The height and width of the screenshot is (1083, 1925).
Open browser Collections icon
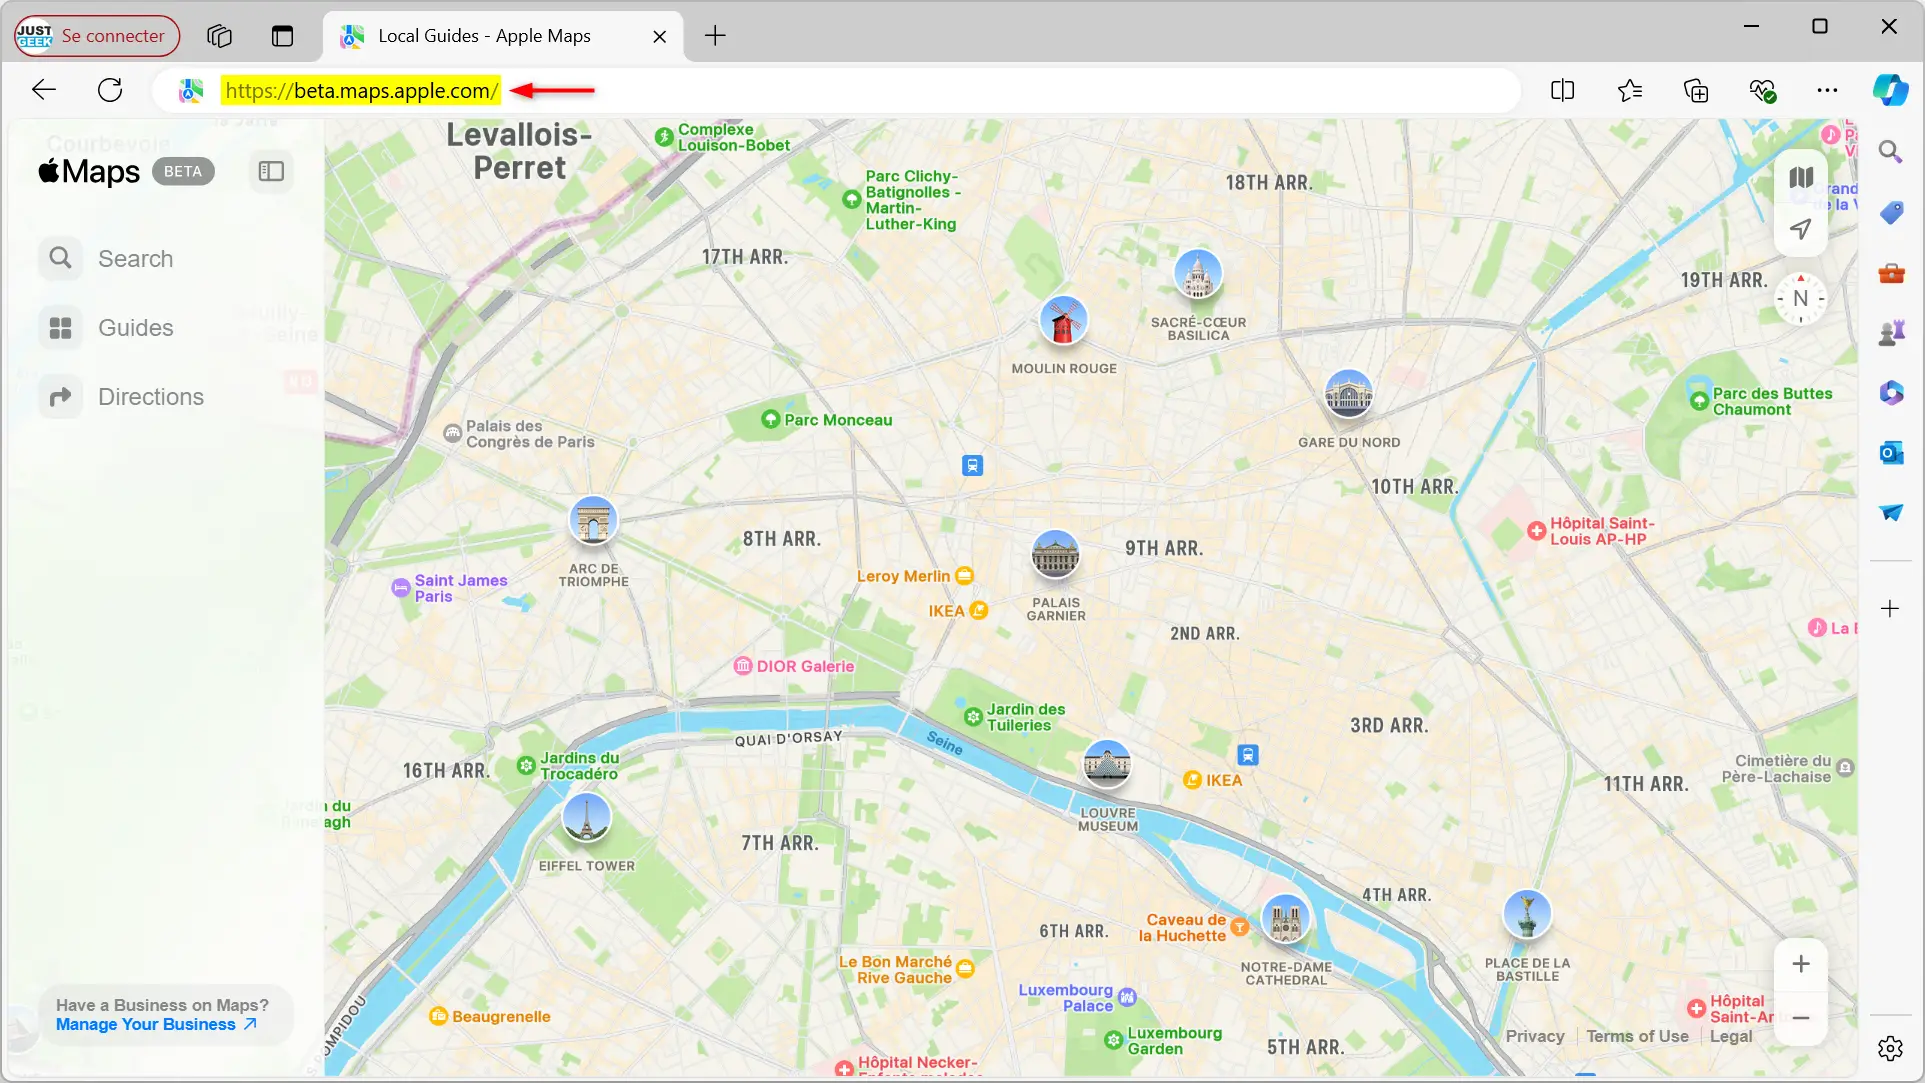(x=1696, y=91)
